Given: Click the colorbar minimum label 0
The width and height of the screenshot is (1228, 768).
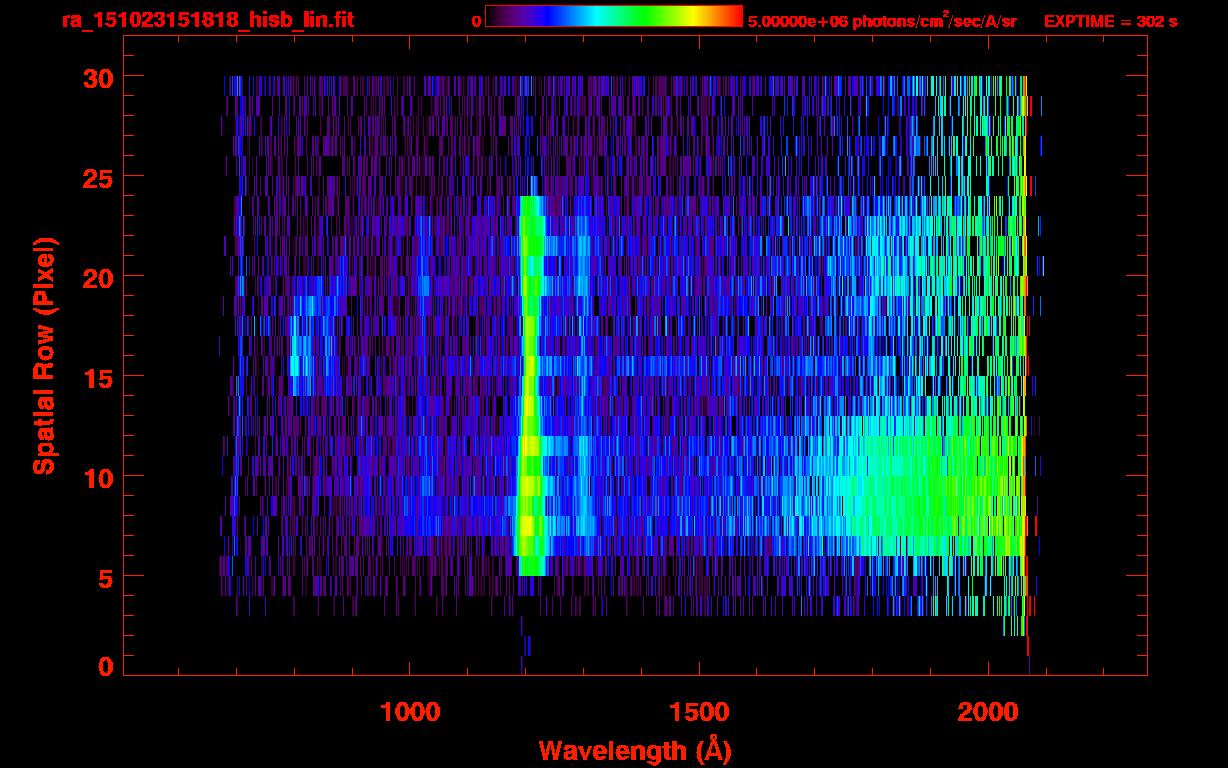Looking at the screenshot, I should [476, 21].
